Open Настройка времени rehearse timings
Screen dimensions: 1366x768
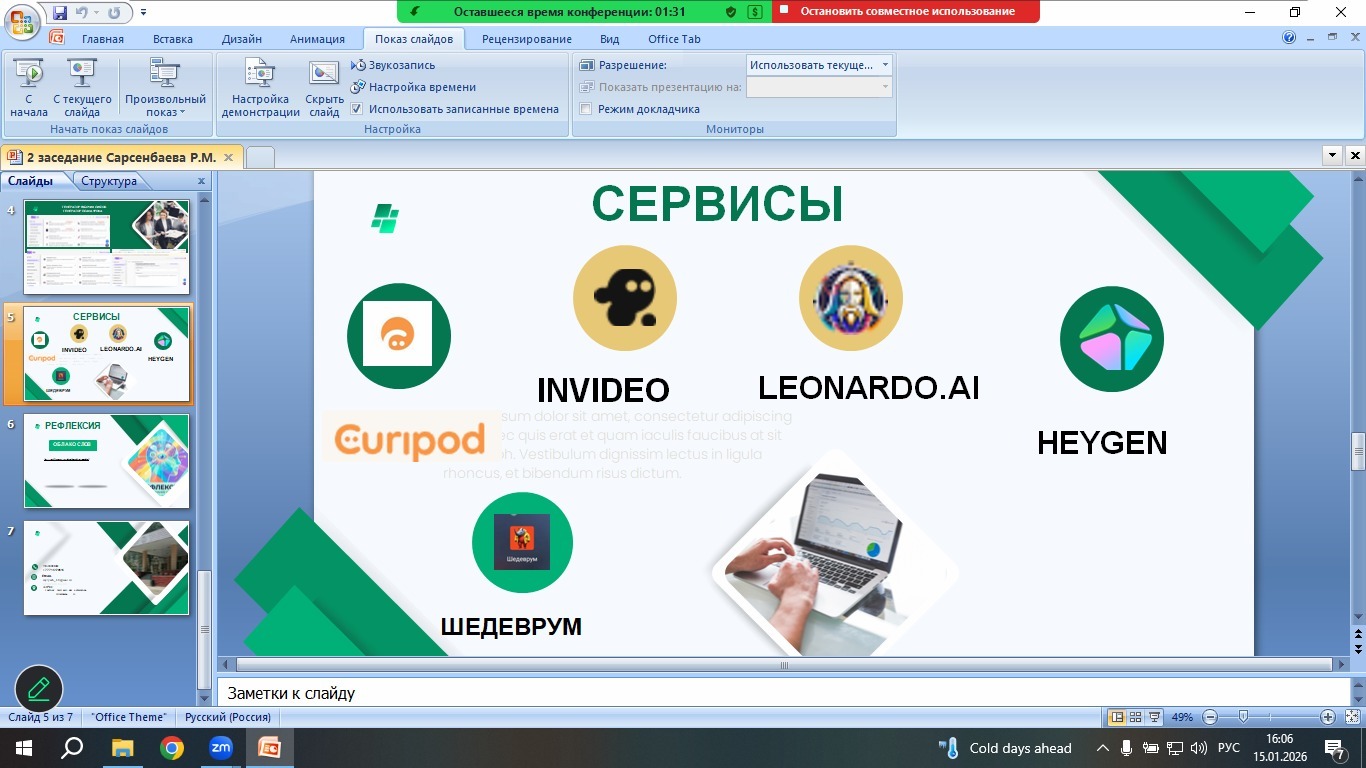point(359,87)
